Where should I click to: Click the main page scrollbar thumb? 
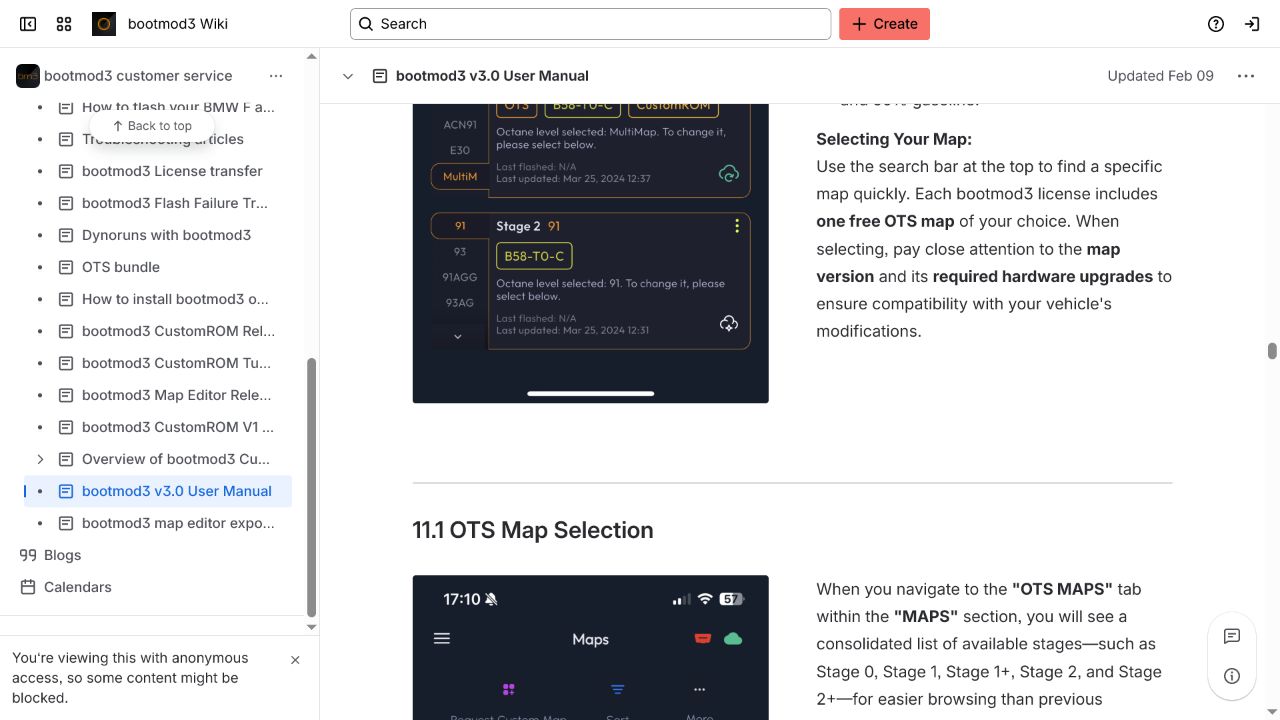click(x=1272, y=351)
